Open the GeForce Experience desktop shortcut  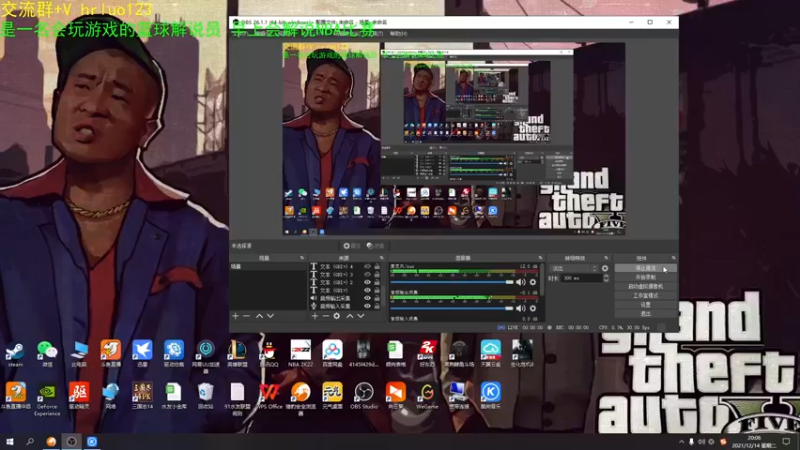pyautogui.click(x=47, y=399)
